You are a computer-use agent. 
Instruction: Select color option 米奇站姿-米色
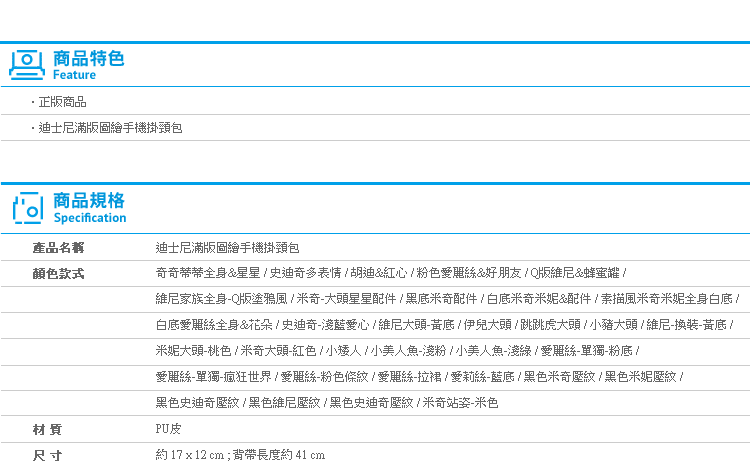[461, 403]
